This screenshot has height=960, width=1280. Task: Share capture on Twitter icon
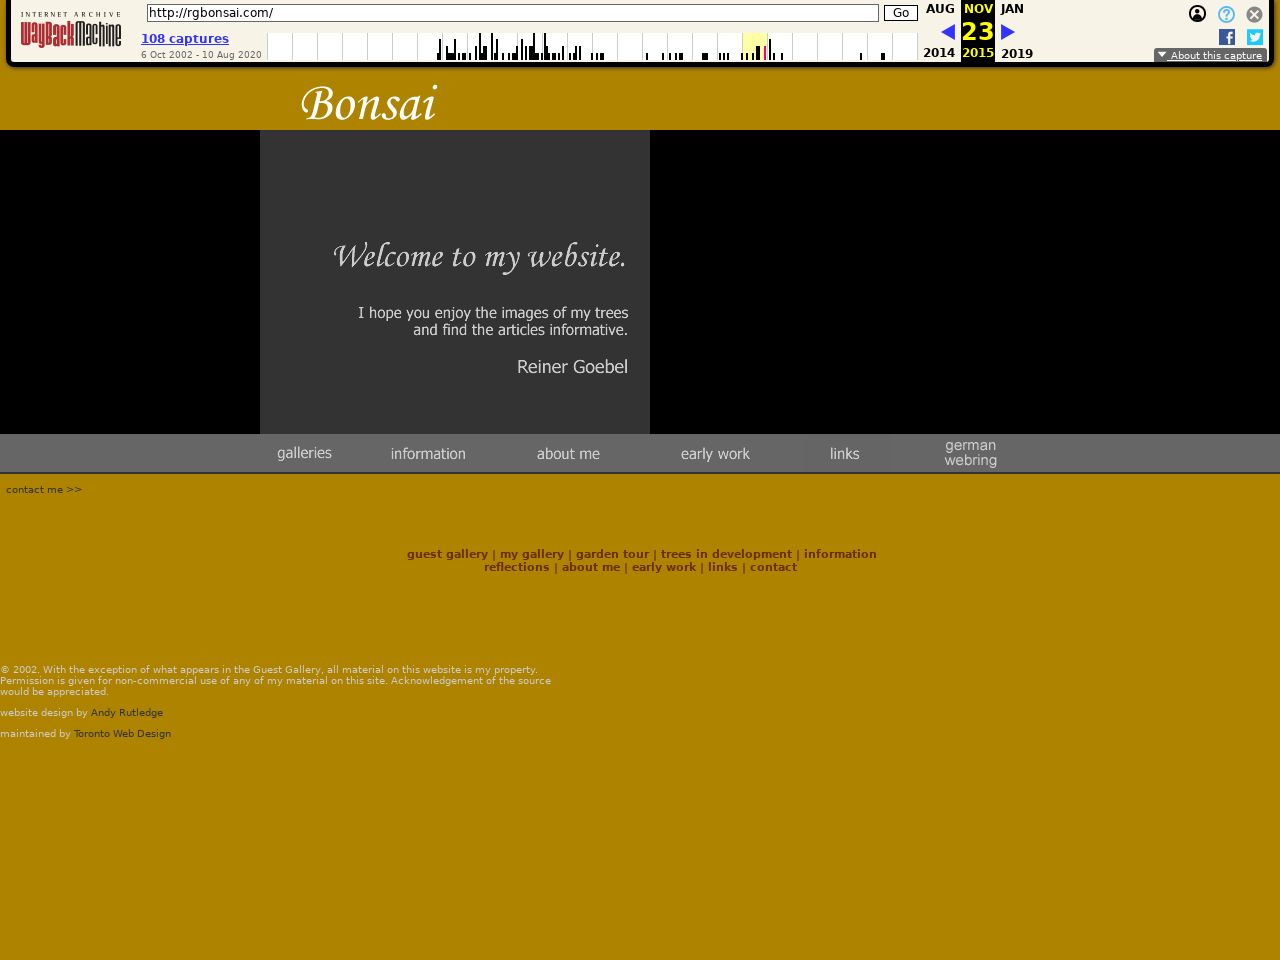pyautogui.click(x=1255, y=37)
